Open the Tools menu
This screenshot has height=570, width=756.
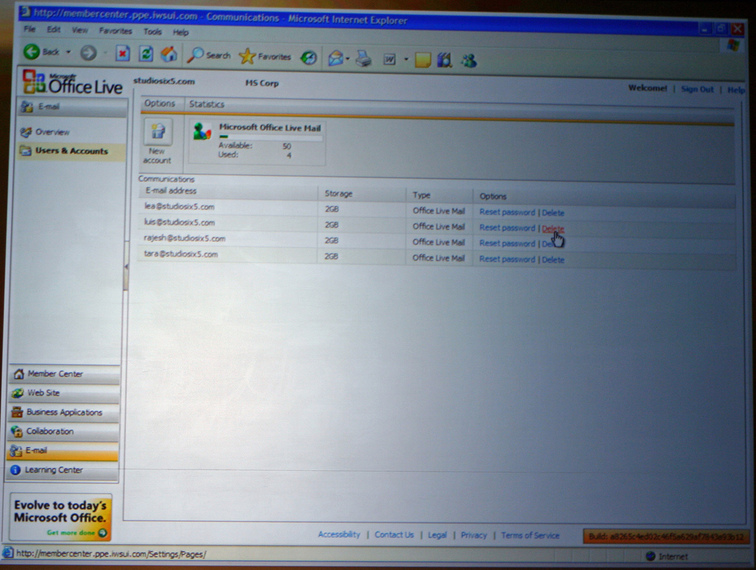click(x=152, y=32)
